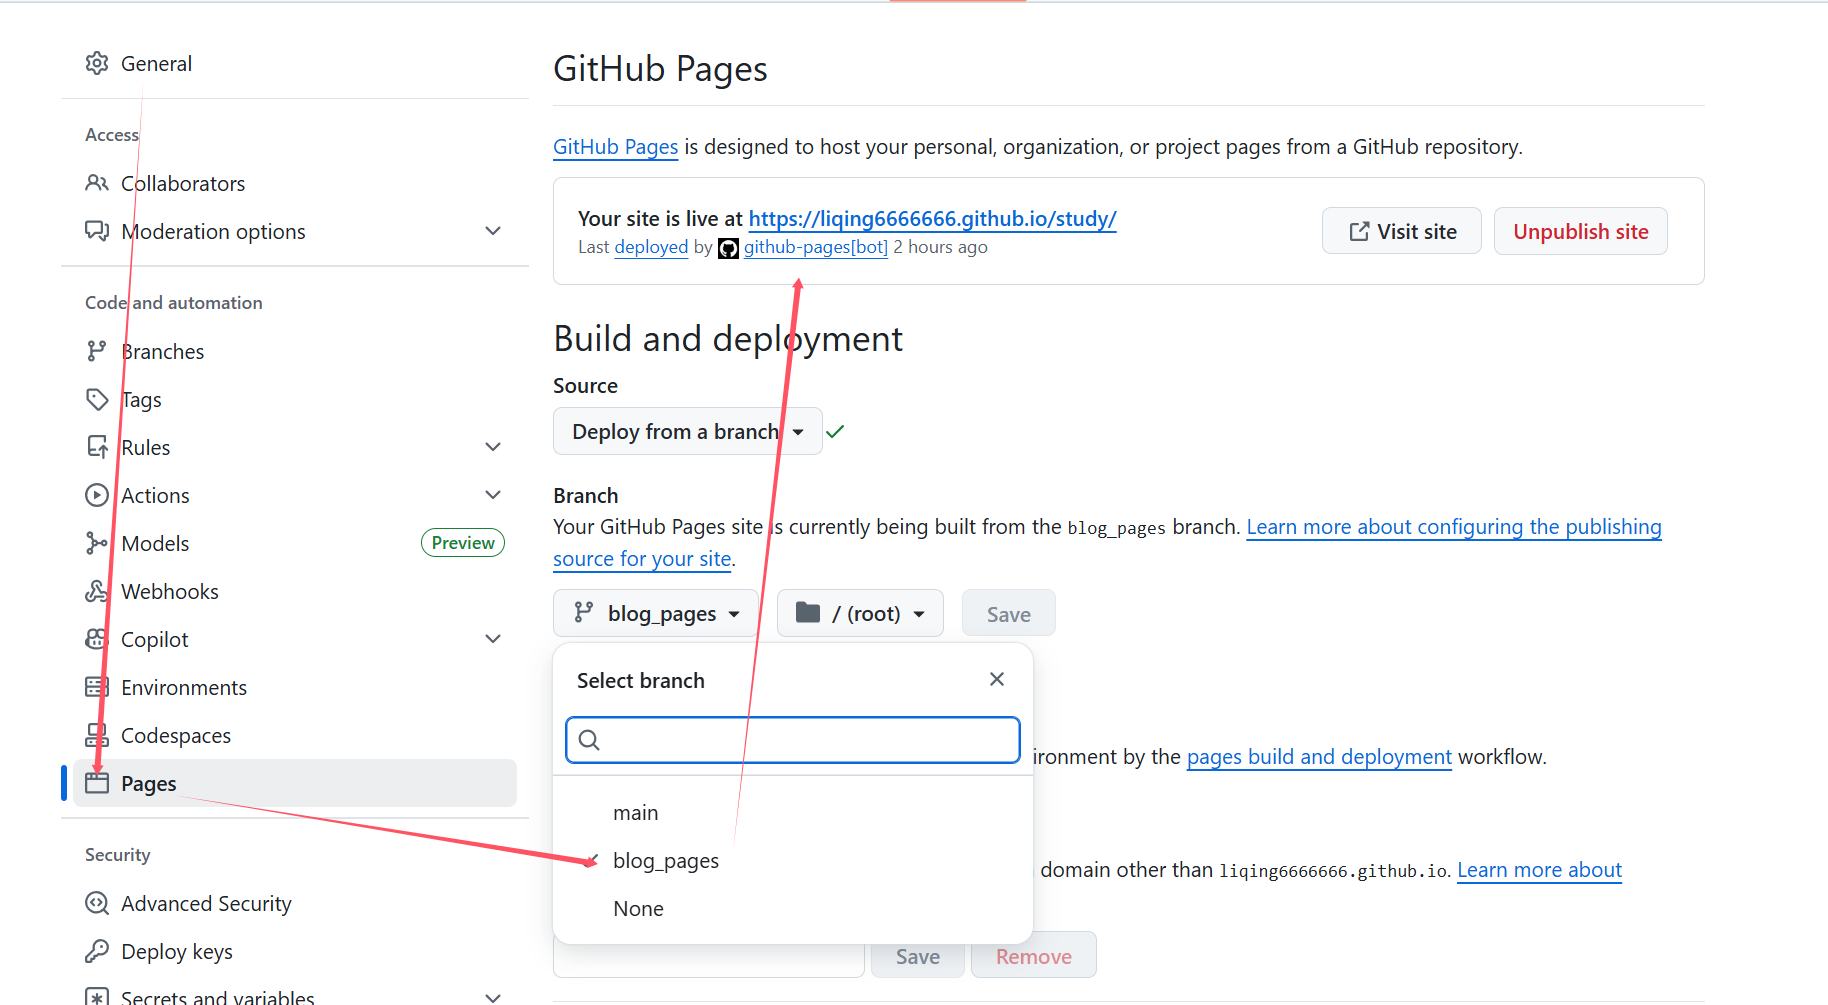Click the github-pages[bot] avatar
The image size is (1828, 1005).
(x=728, y=247)
